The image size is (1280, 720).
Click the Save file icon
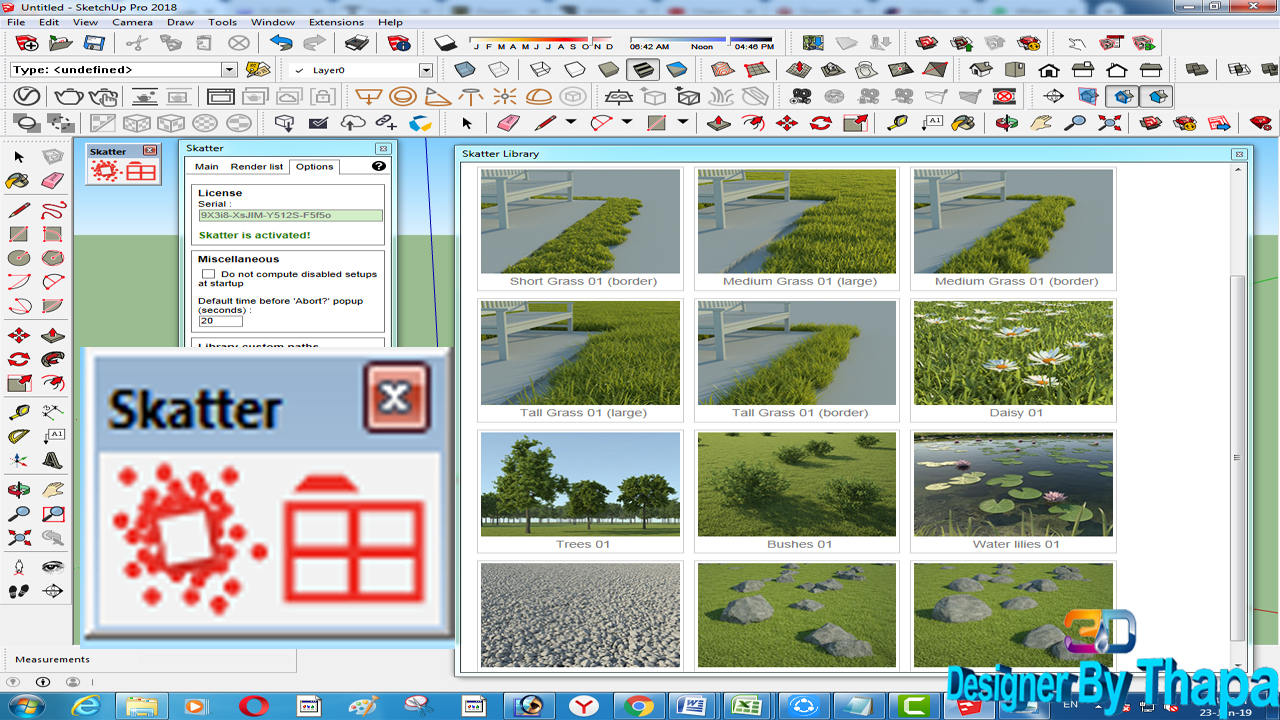(x=94, y=43)
